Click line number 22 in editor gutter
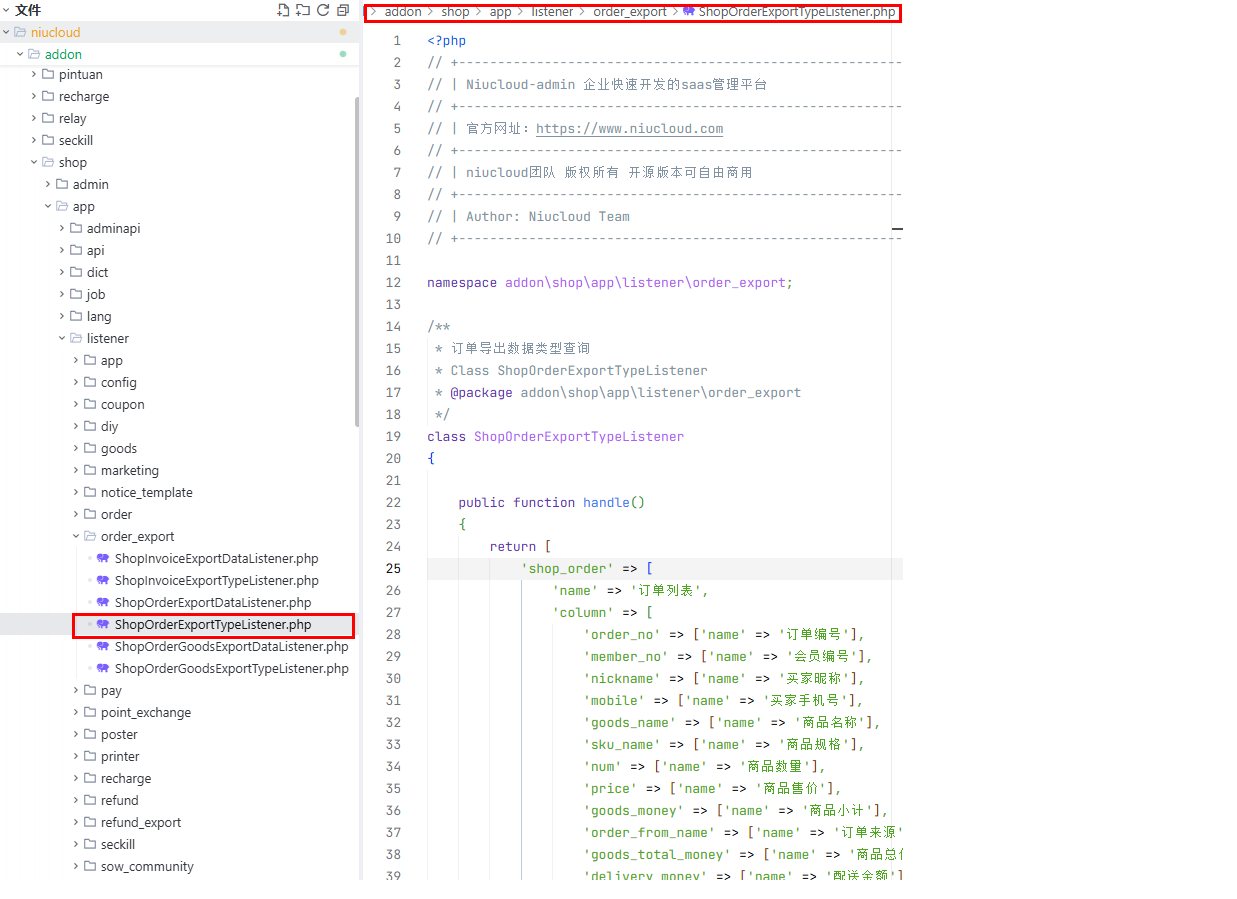1237x899 pixels. click(393, 503)
